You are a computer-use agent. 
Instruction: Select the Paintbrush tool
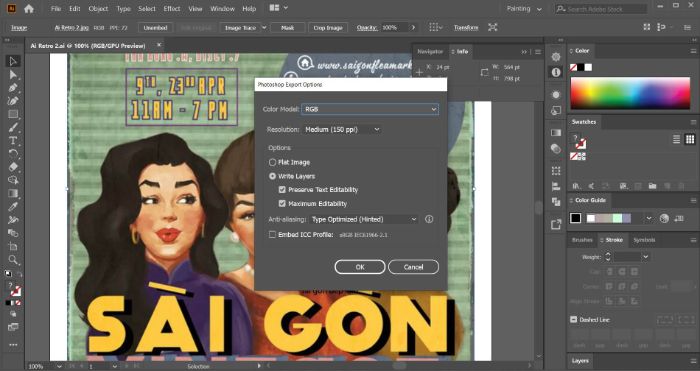click(13, 127)
